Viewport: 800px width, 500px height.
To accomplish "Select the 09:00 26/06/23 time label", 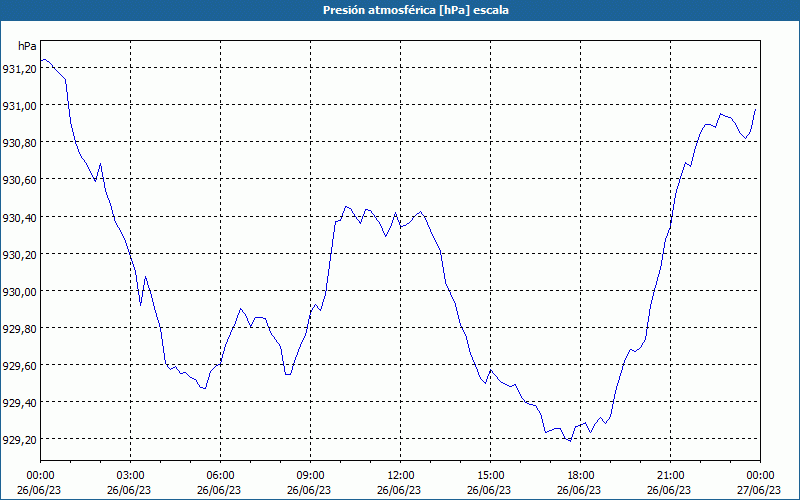I will pos(310,483).
